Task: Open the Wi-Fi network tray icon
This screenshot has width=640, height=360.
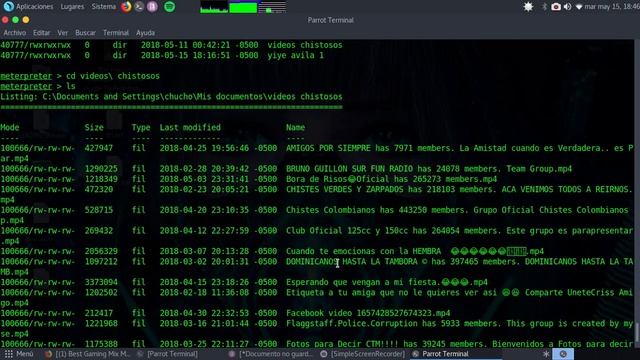Action: pos(579,7)
